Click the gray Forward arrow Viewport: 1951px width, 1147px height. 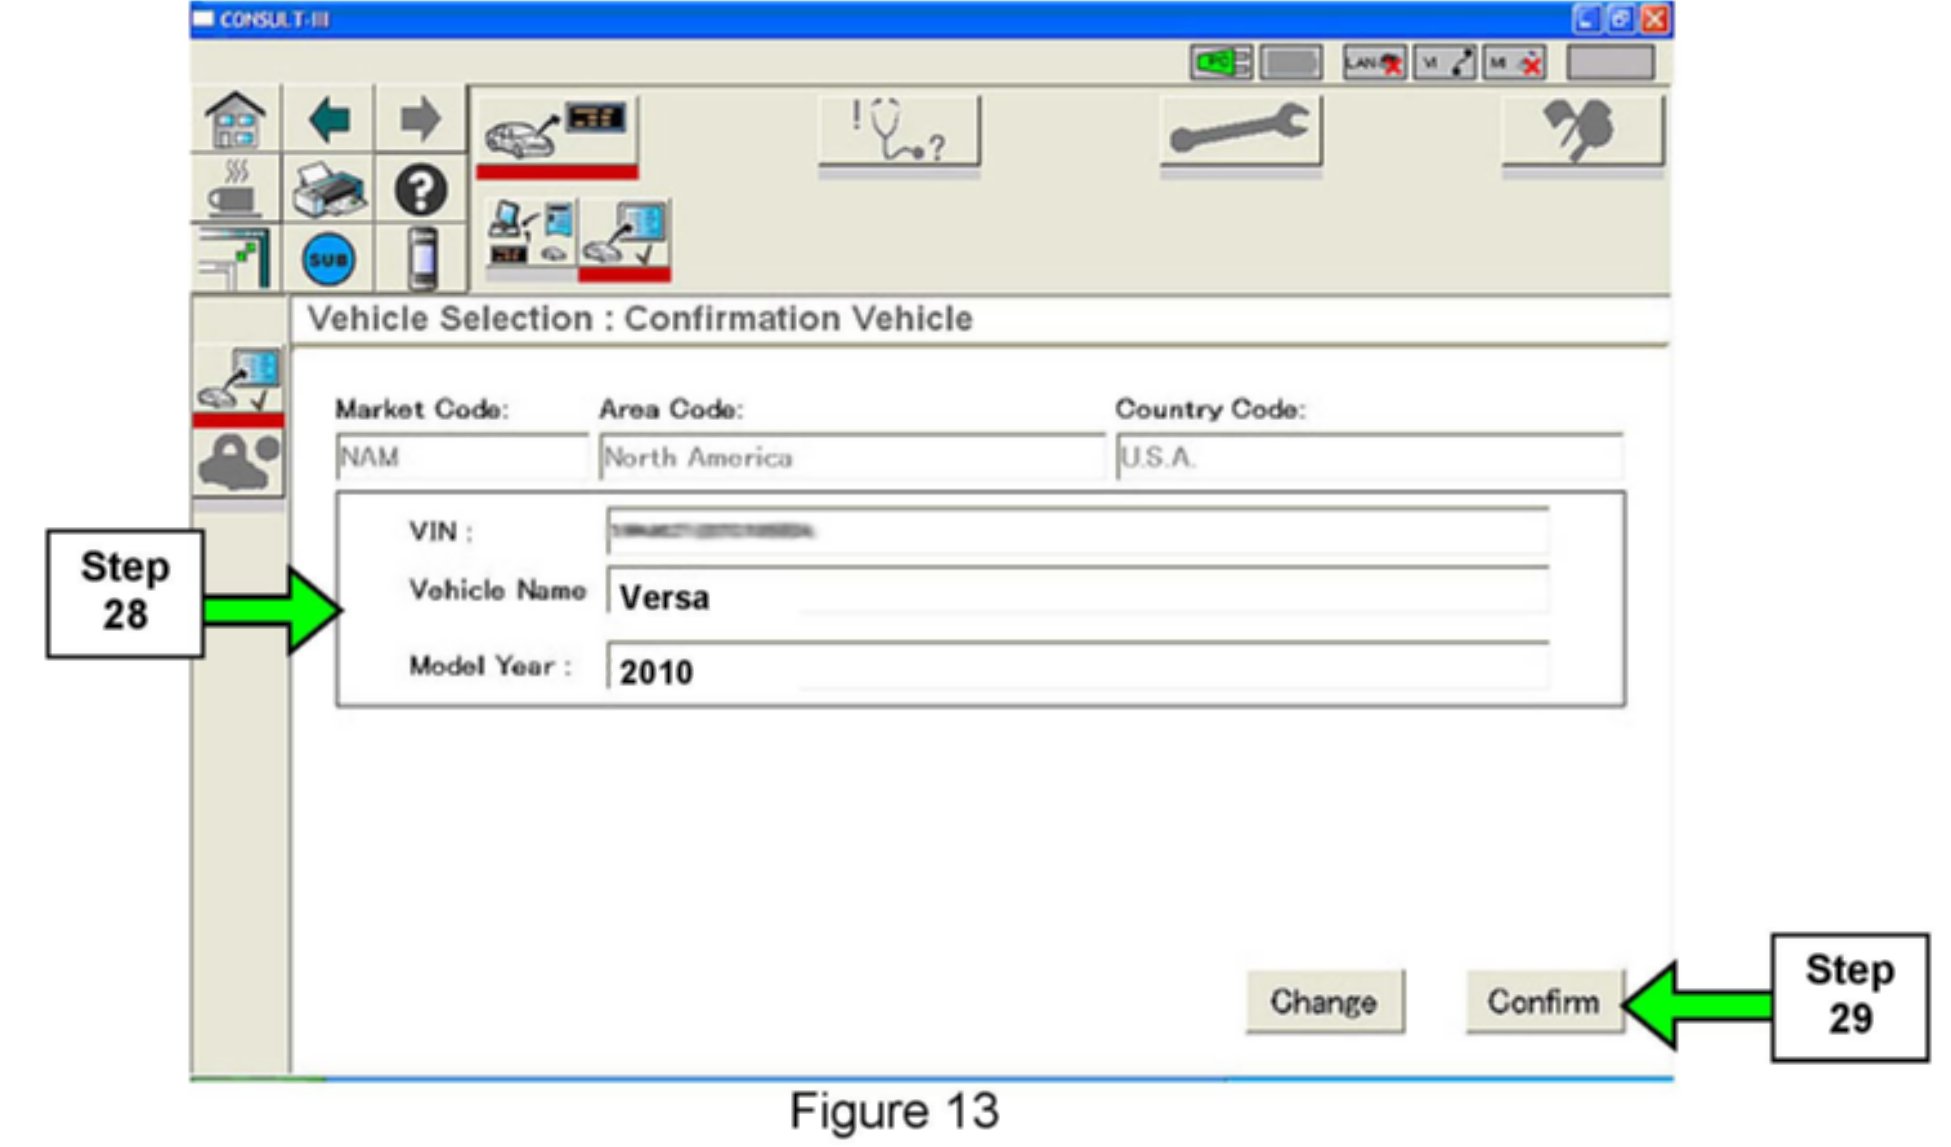420,119
